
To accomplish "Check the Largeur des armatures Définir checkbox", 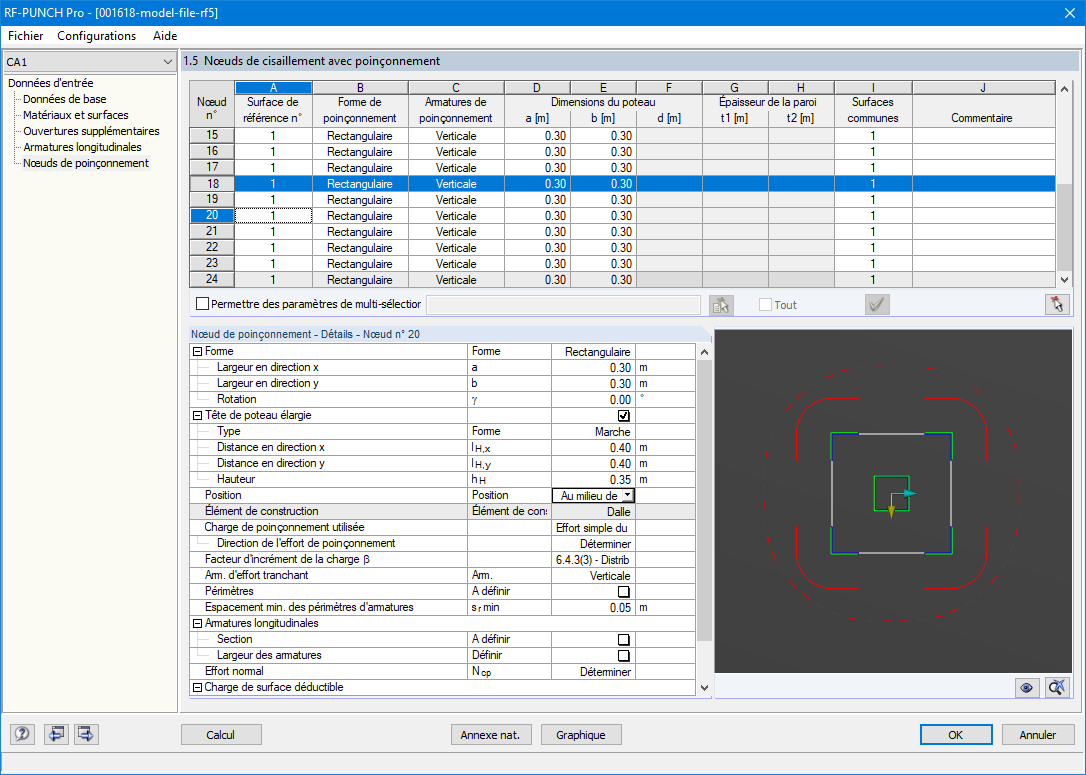I will (623, 655).
